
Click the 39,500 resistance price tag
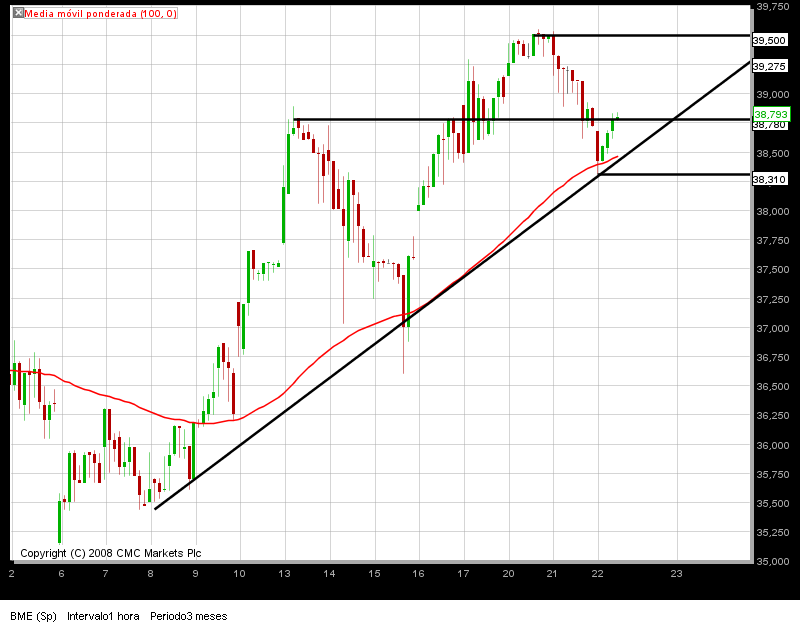[769, 40]
